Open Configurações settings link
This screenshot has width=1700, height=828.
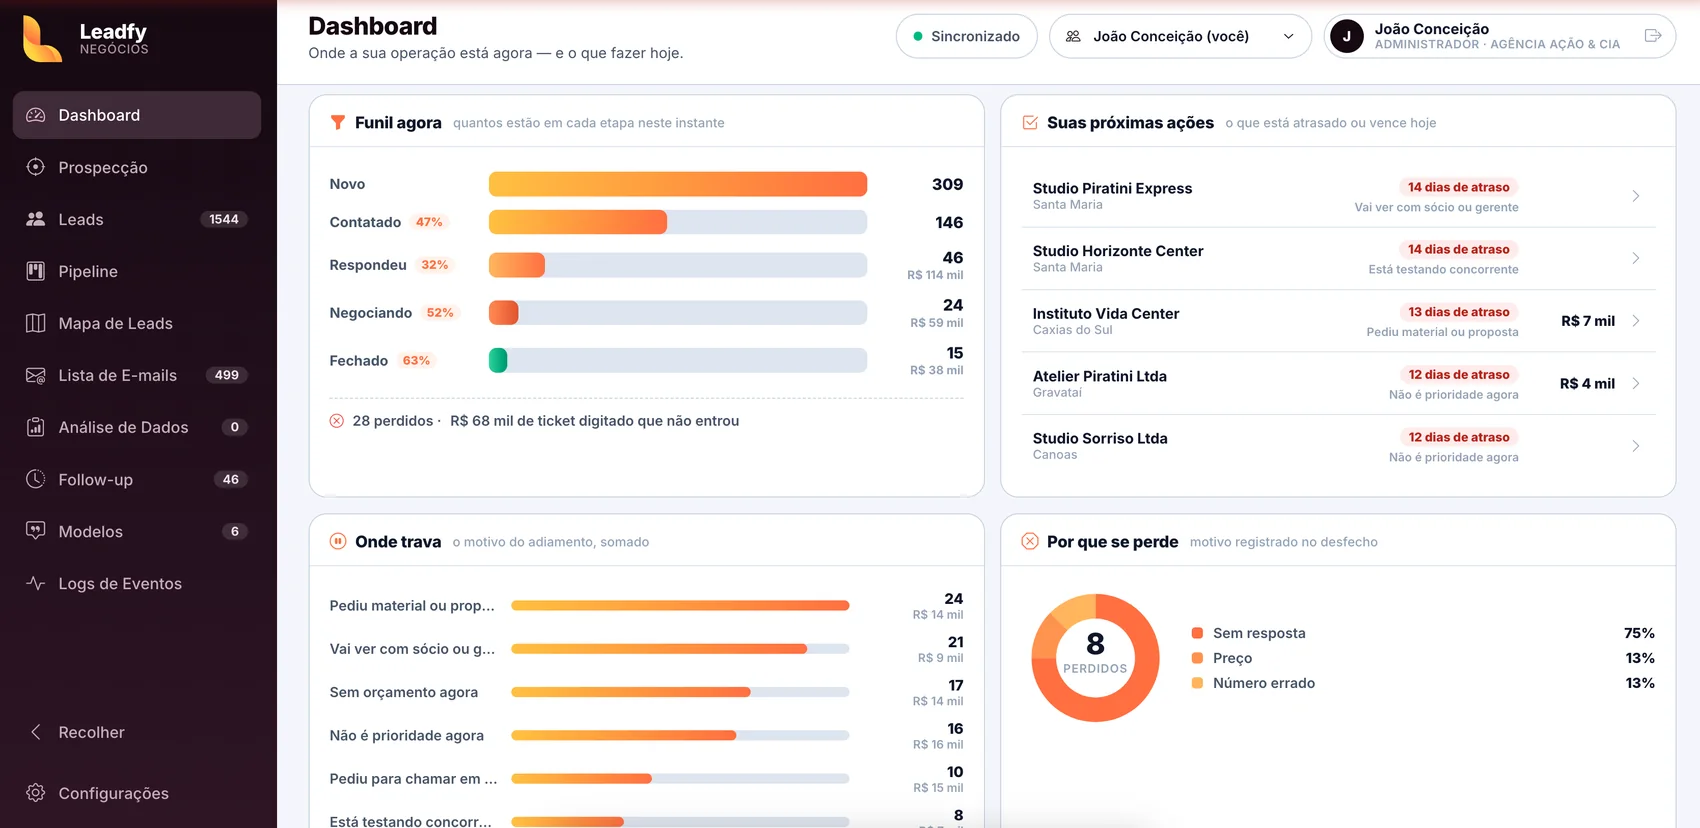click(137, 793)
